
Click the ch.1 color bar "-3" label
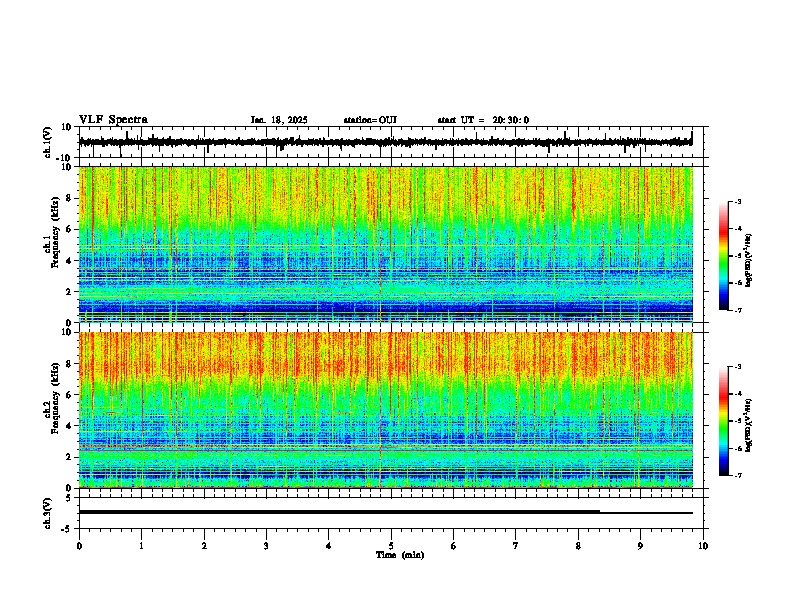pos(738,202)
